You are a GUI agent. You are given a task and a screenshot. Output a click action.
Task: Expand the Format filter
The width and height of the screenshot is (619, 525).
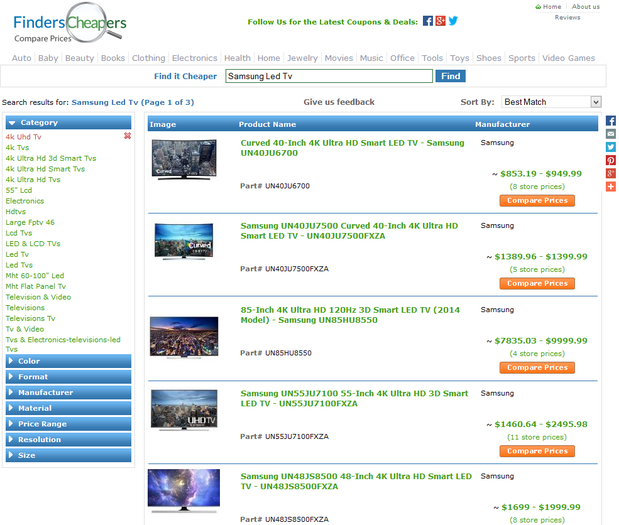68,377
